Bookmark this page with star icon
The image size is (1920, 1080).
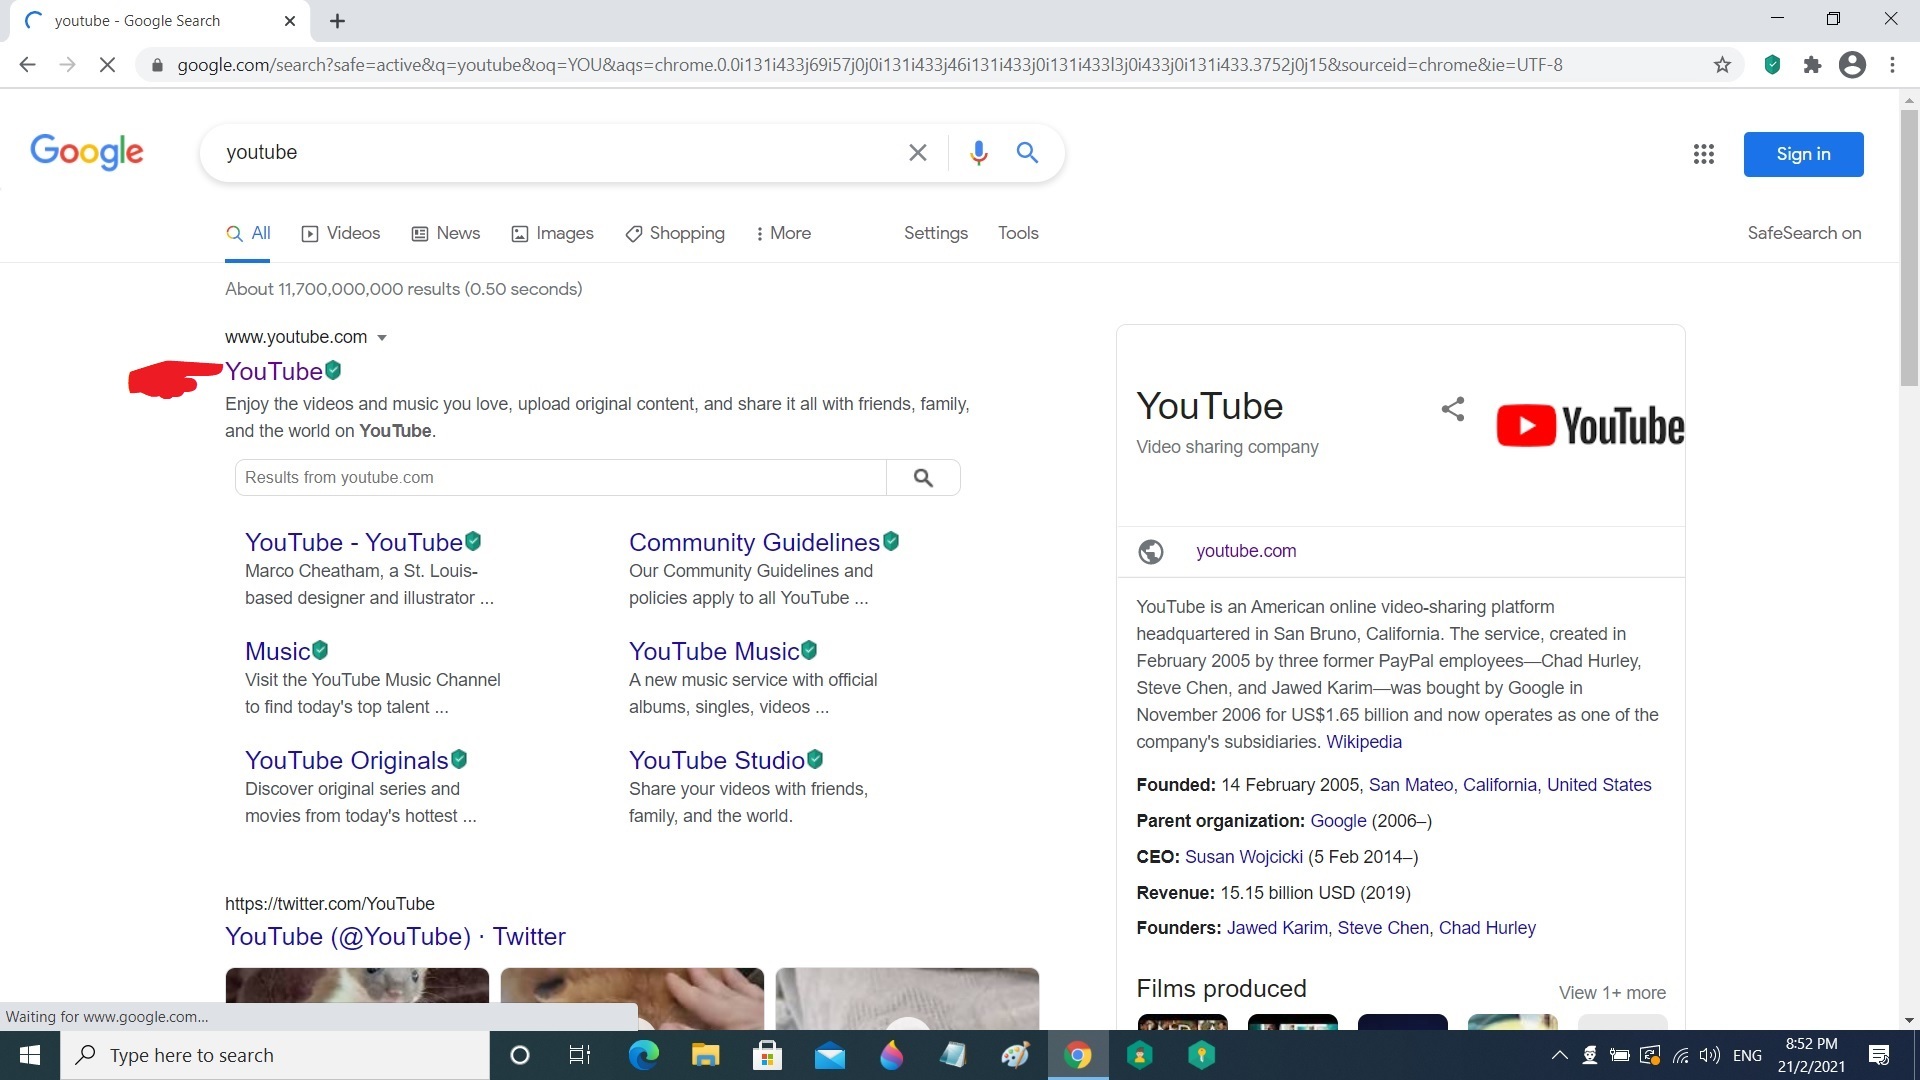1722,65
